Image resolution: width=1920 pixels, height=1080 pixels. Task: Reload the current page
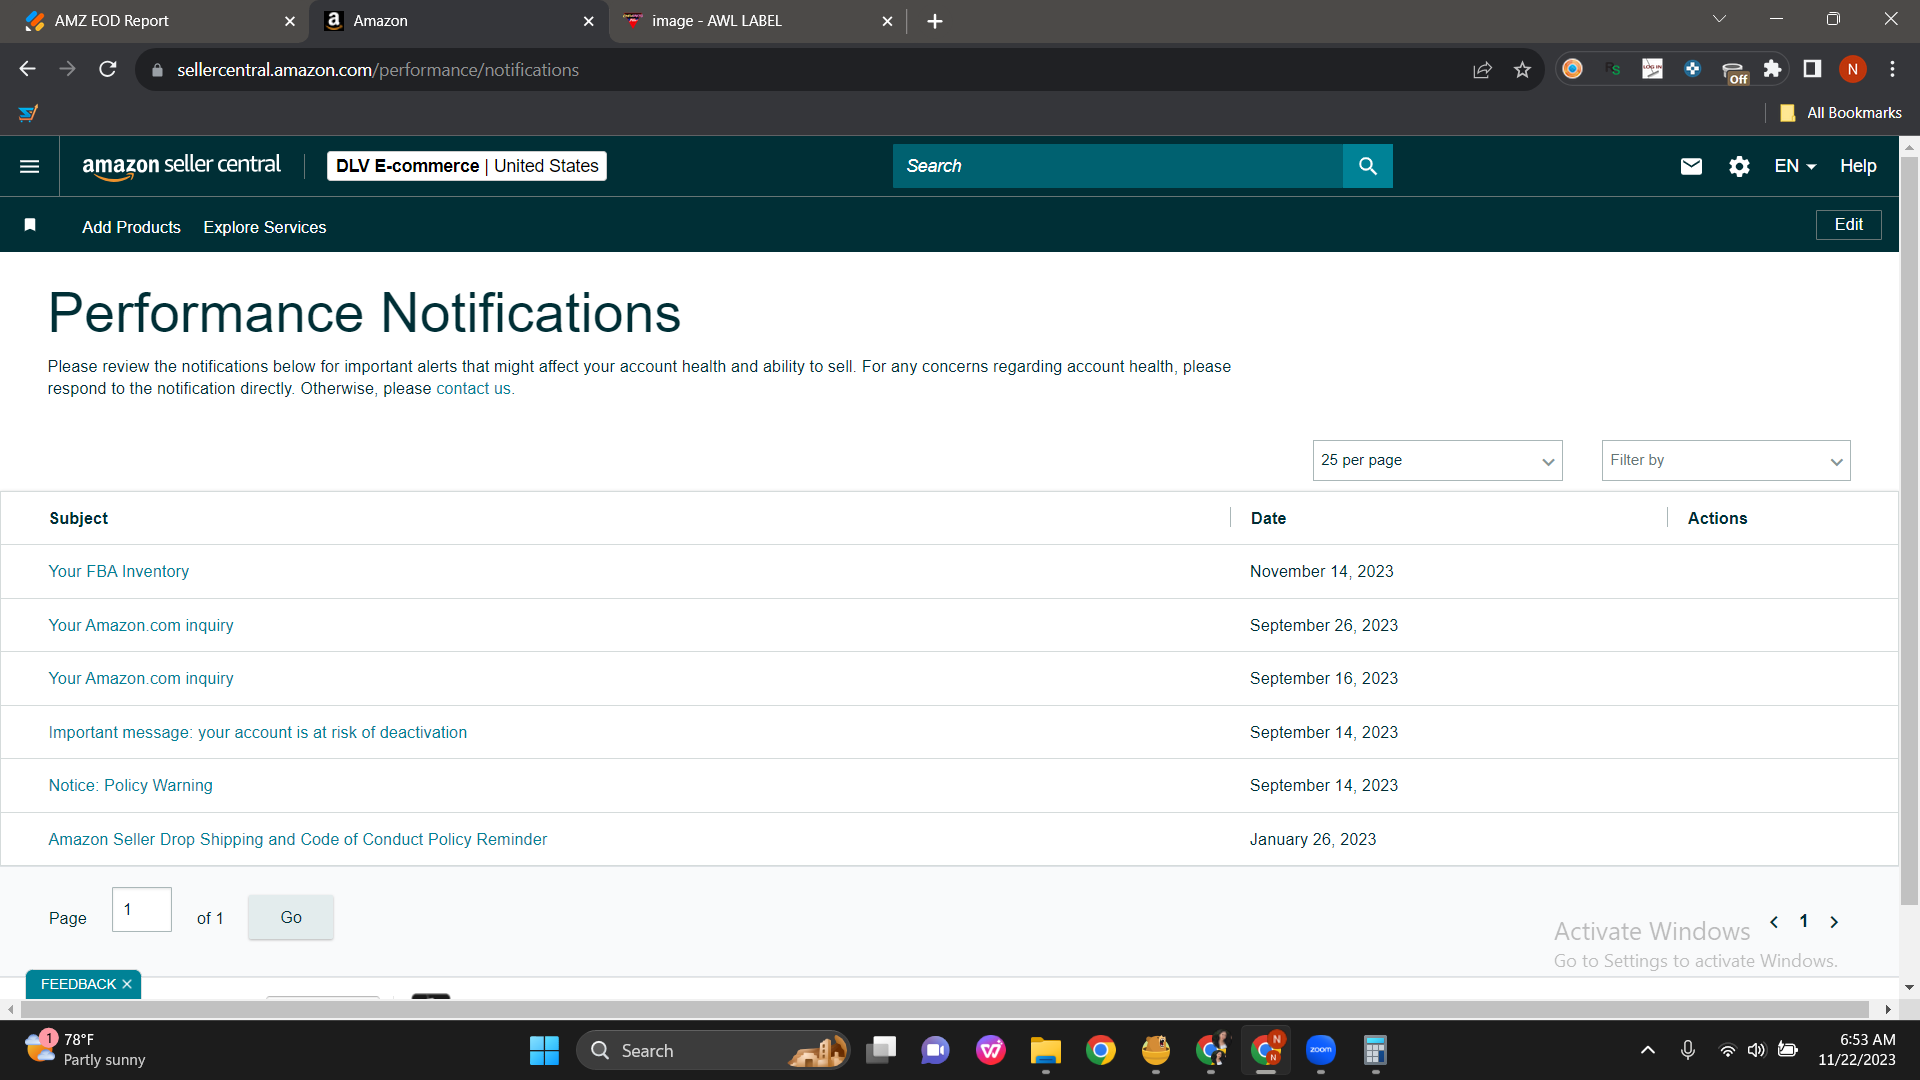tap(108, 69)
